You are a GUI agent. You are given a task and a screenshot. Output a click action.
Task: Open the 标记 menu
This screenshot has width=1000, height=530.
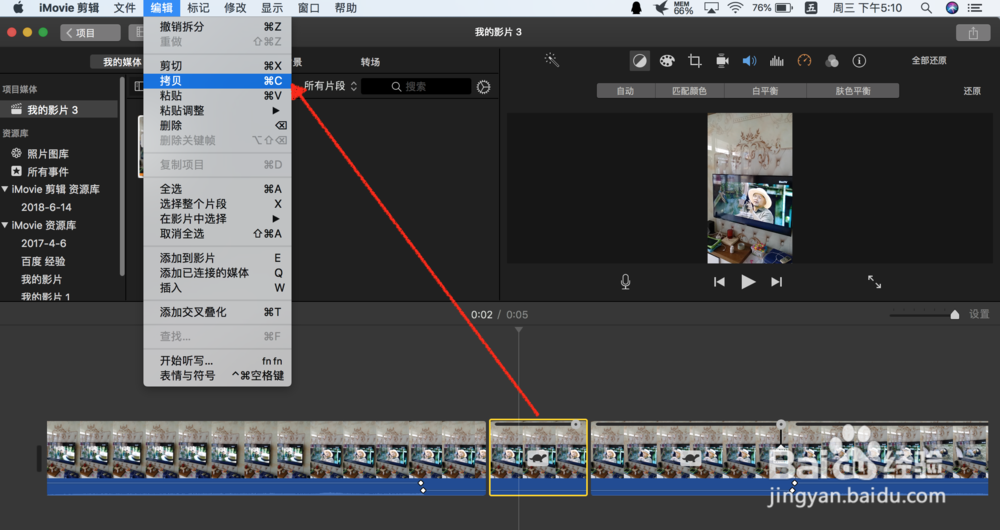(x=198, y=8)
